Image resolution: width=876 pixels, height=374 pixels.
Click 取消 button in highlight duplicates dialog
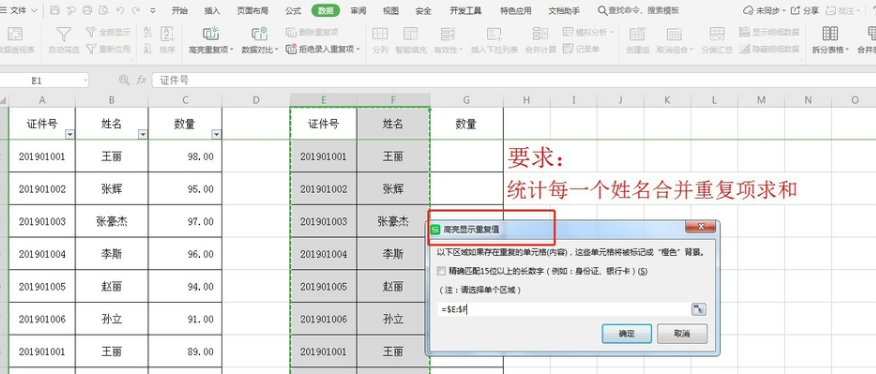(682, 334)
